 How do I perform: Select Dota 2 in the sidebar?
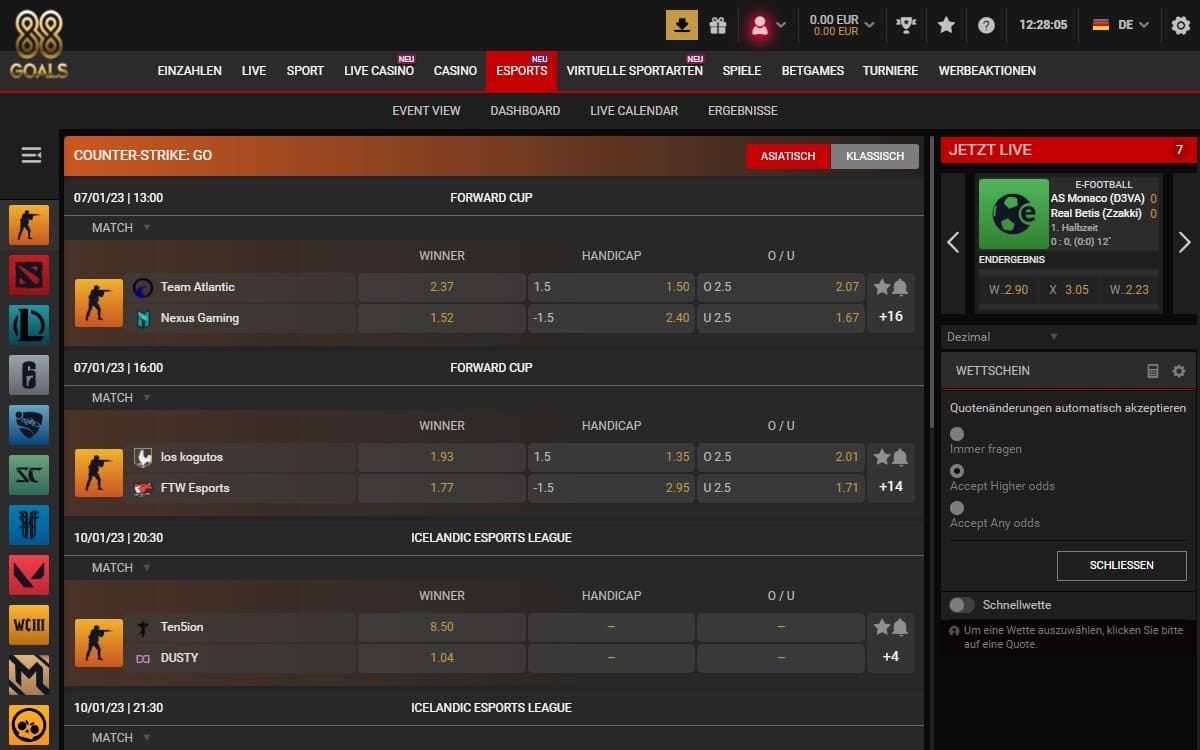pos(29,275)
